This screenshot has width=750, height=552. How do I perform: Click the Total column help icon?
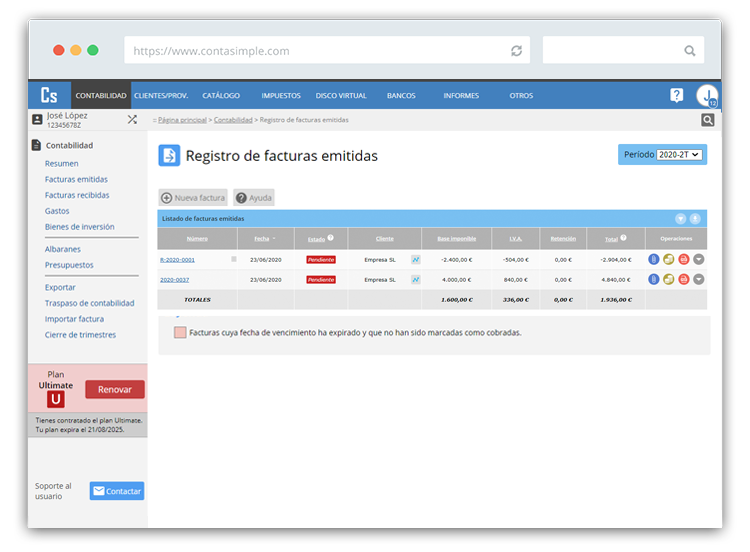click(623, 237)
